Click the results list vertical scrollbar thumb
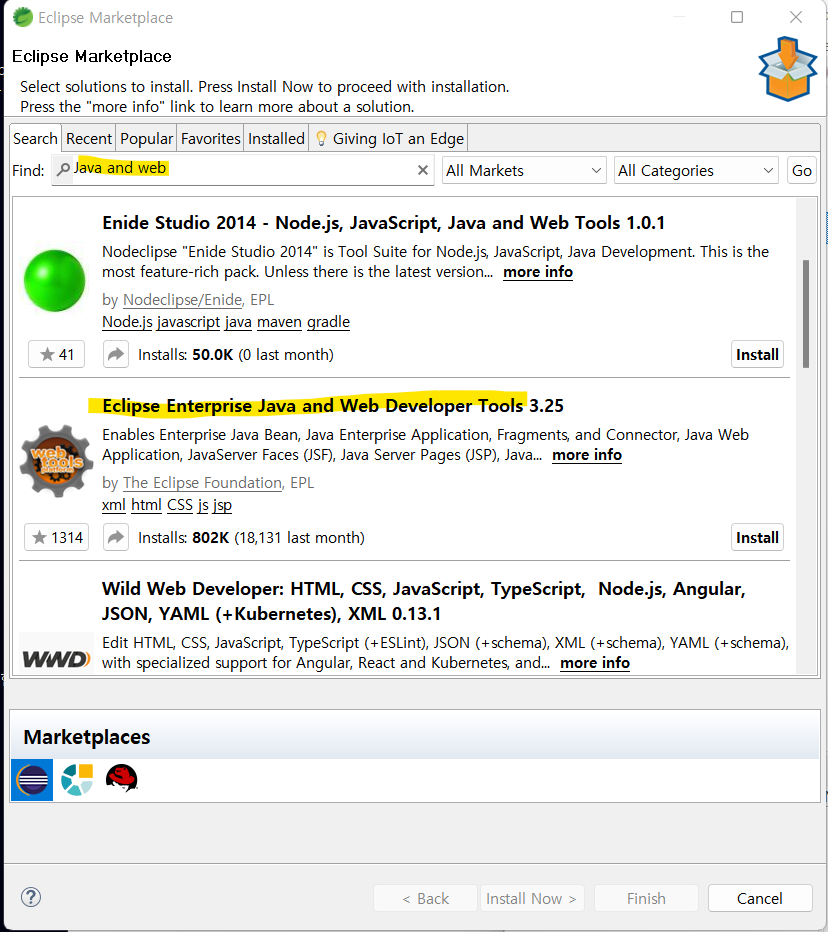The image size is (828, 932). tap(805, 314)
